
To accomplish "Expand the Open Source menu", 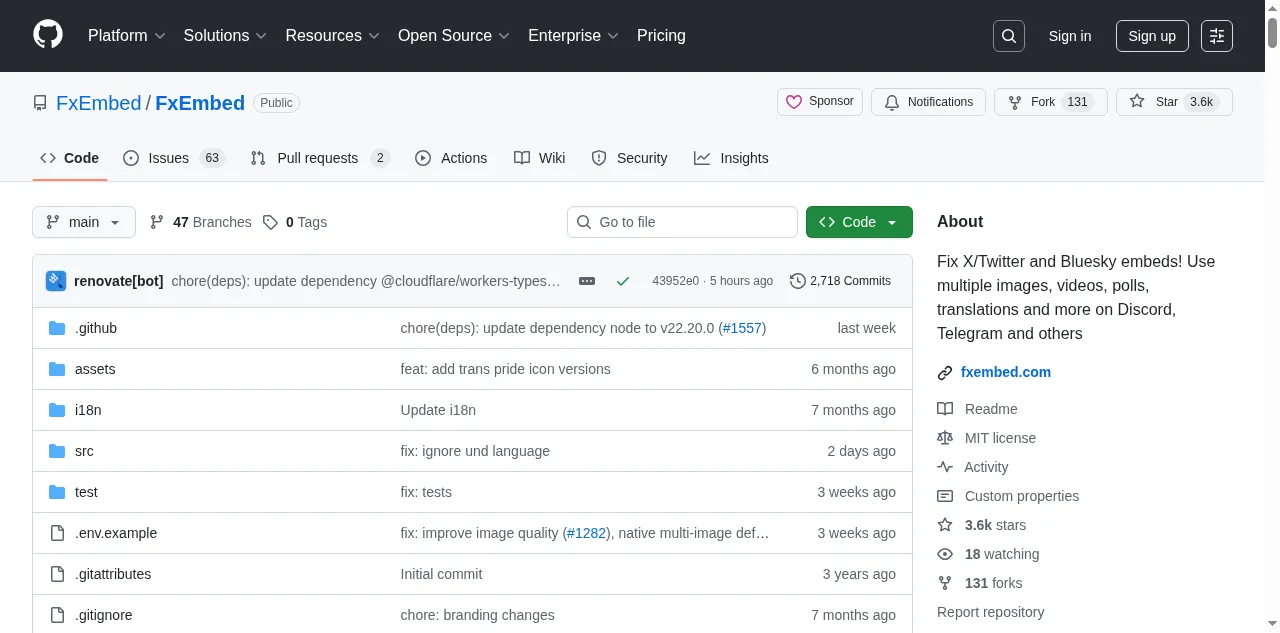I will 454,35.
